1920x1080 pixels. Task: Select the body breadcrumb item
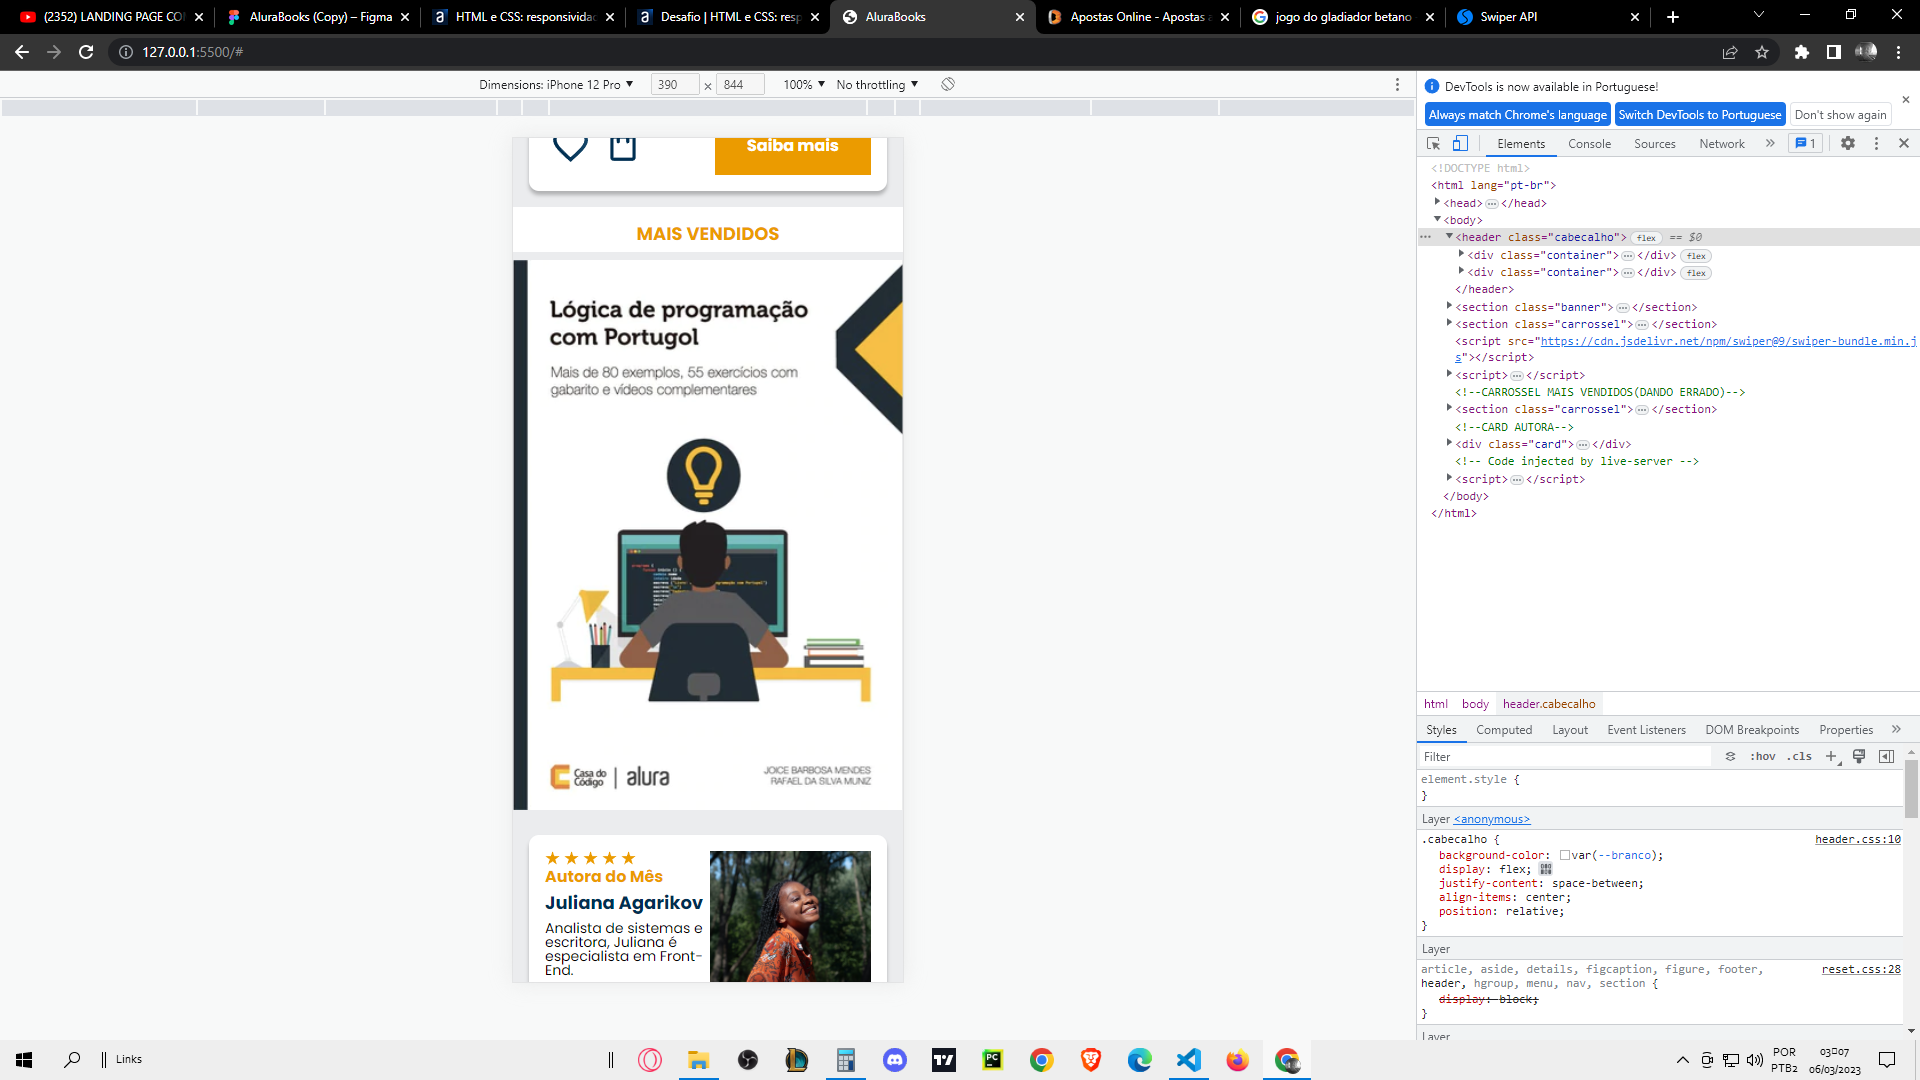click(1475, 704)
